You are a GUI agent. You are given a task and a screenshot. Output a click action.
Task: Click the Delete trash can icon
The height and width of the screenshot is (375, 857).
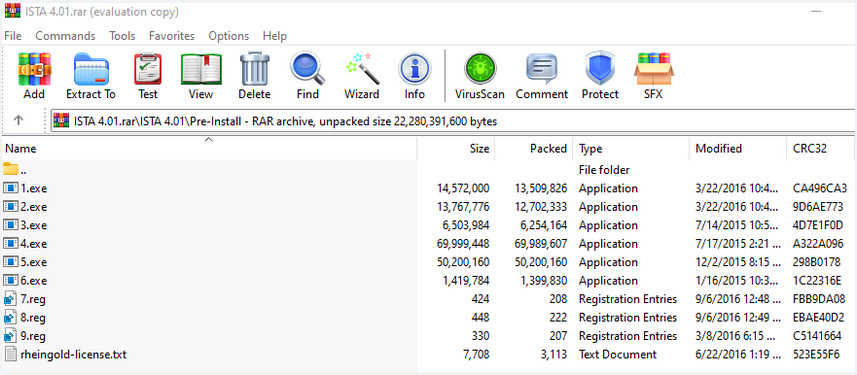255,69
